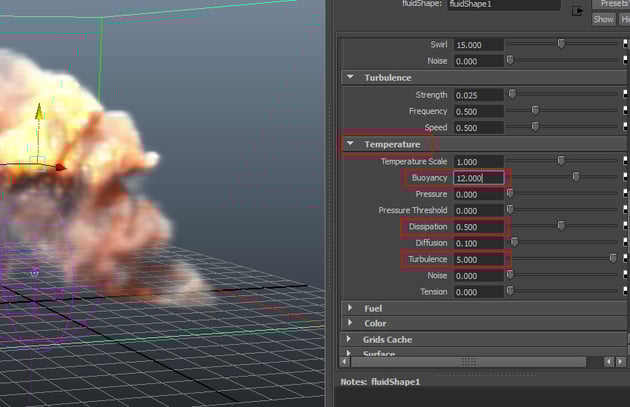Screen dimensions: 630x407
Task: Click the Pressure value field
Action: [479, 194]
